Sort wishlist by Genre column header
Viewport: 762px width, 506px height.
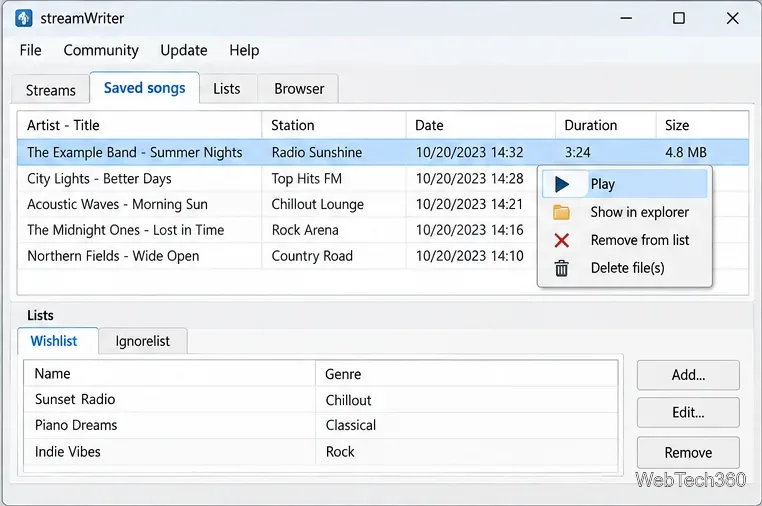[x=467, y=374]
